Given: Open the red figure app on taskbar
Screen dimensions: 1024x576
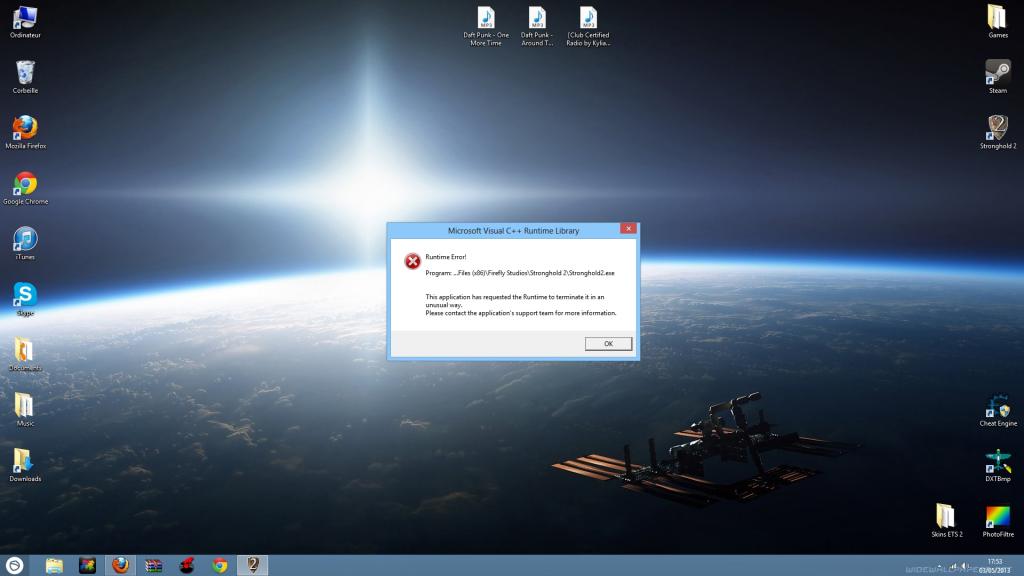Looking at the screenshot, I should (x=187, y=566).
